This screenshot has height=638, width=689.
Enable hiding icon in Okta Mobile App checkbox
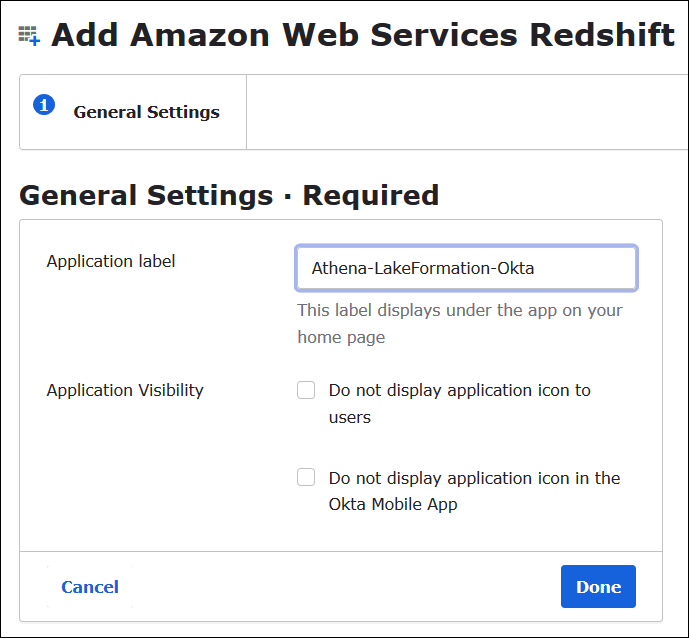pos(306,478)
